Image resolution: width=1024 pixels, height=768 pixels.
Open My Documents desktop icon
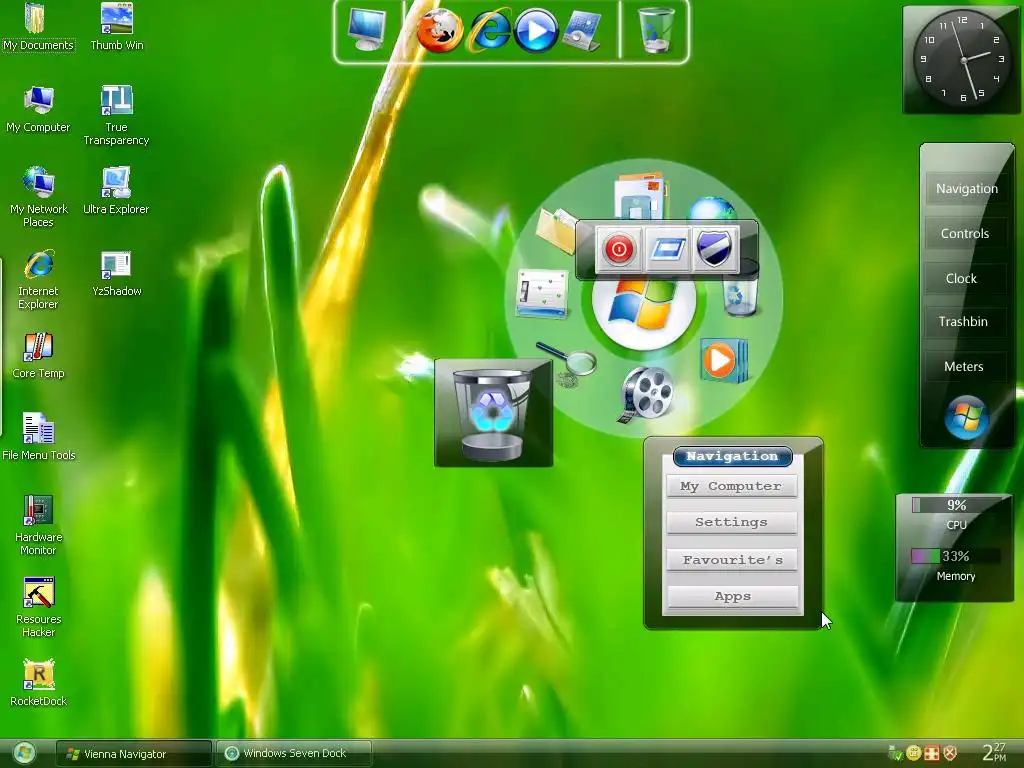click(x=37, y=26)
